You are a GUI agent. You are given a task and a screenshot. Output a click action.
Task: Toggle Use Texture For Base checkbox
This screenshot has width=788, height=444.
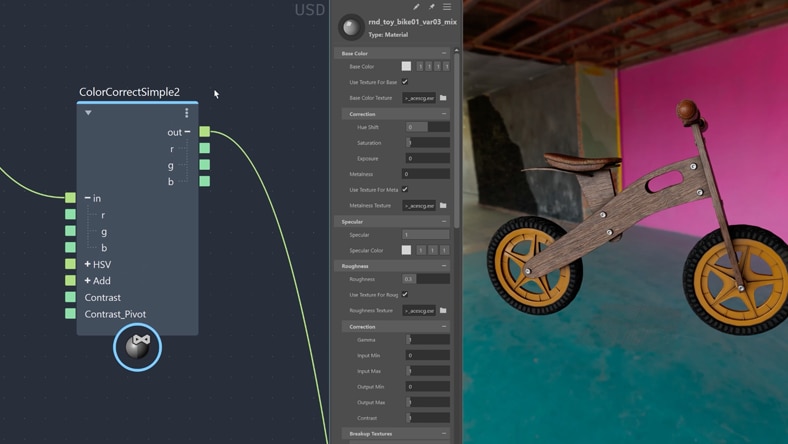pyautogui.click(x=405, y=81)
